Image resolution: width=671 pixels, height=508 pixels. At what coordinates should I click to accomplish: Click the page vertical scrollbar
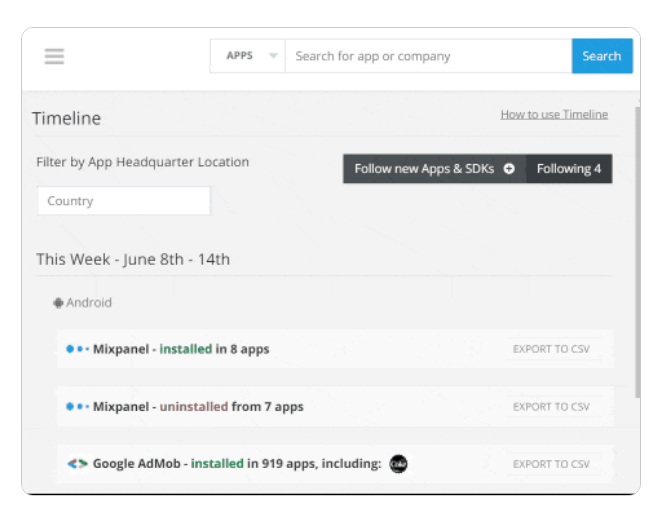pos(637,250)
